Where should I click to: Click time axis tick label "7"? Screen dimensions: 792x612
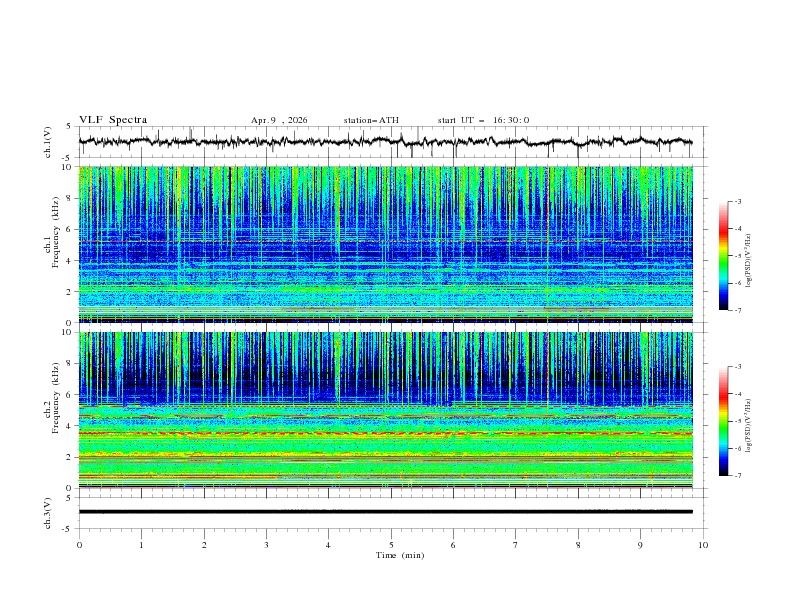(x=516, y=545)
